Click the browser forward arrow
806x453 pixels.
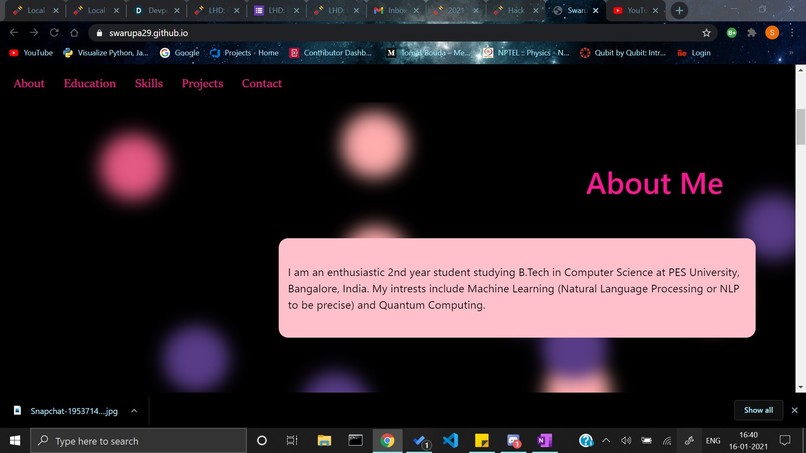34,32
